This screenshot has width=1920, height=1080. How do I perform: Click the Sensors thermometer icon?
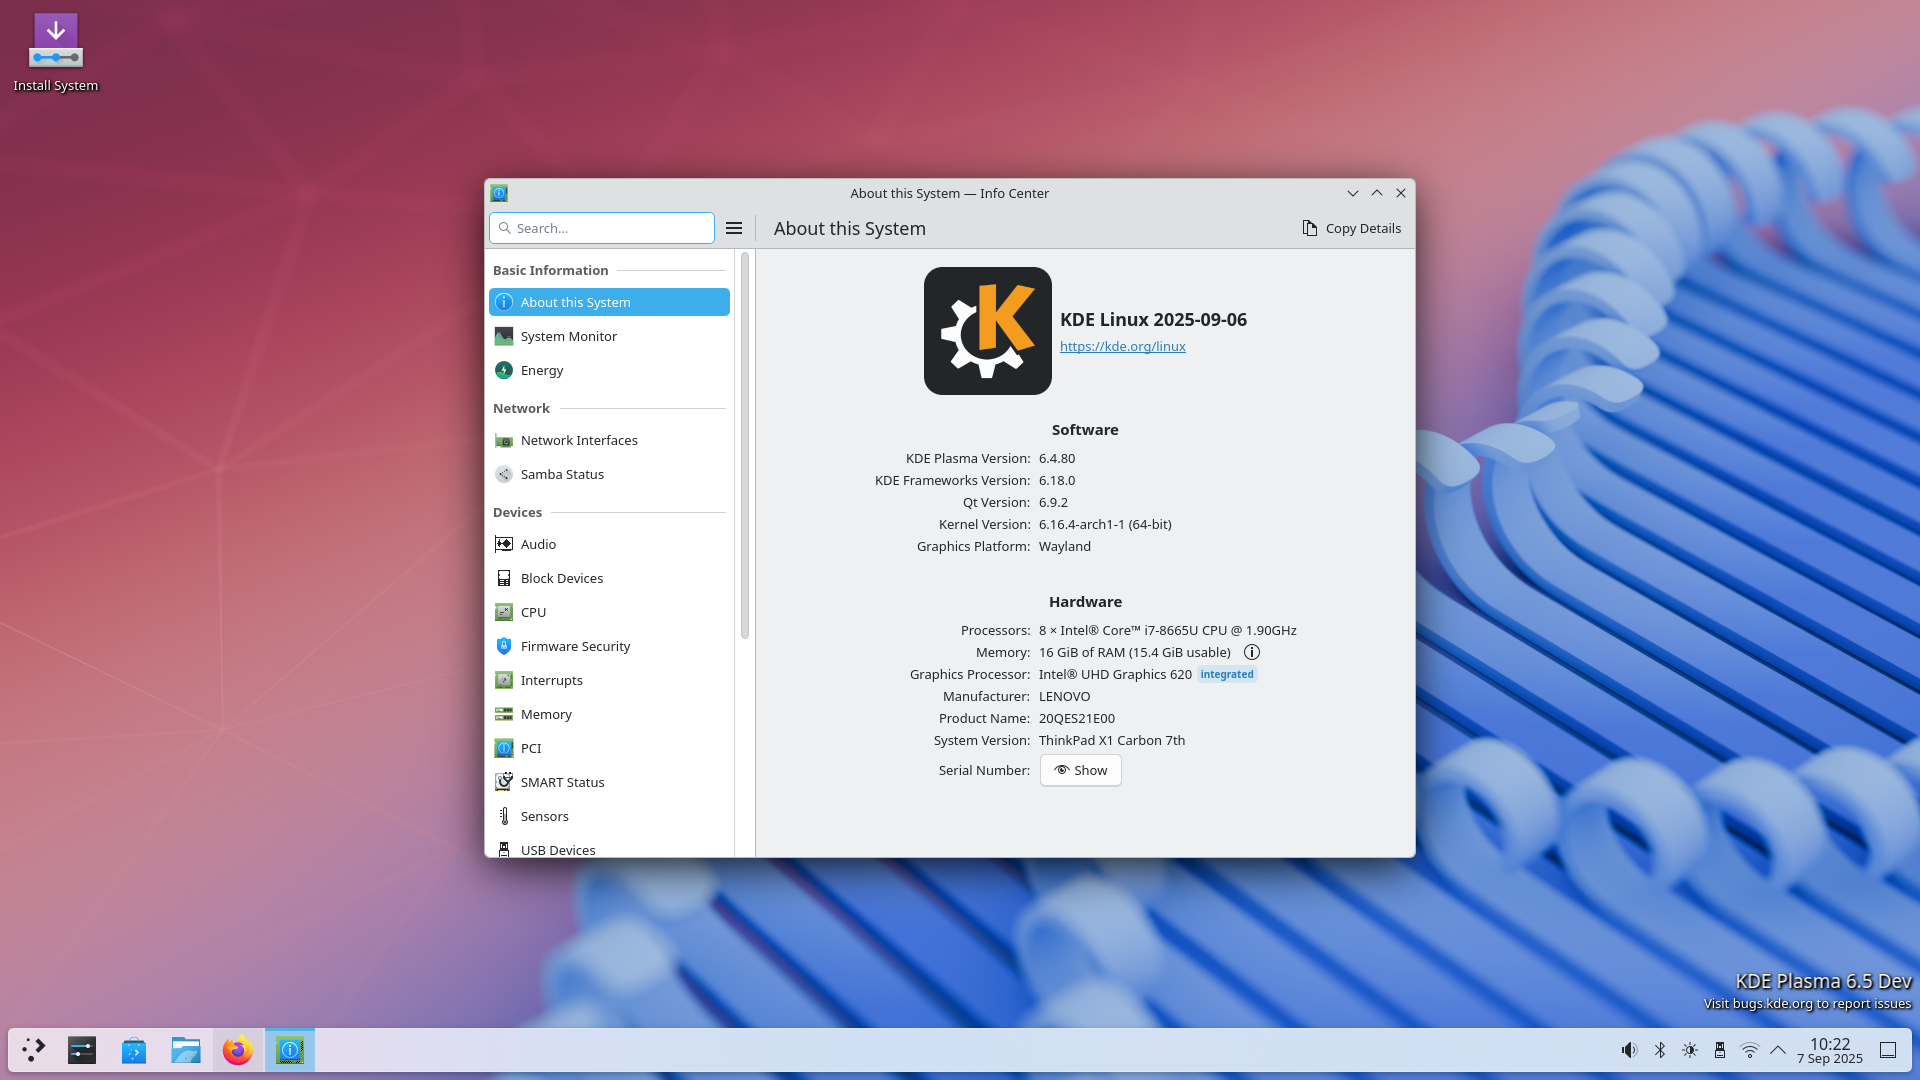coord(504,816)
